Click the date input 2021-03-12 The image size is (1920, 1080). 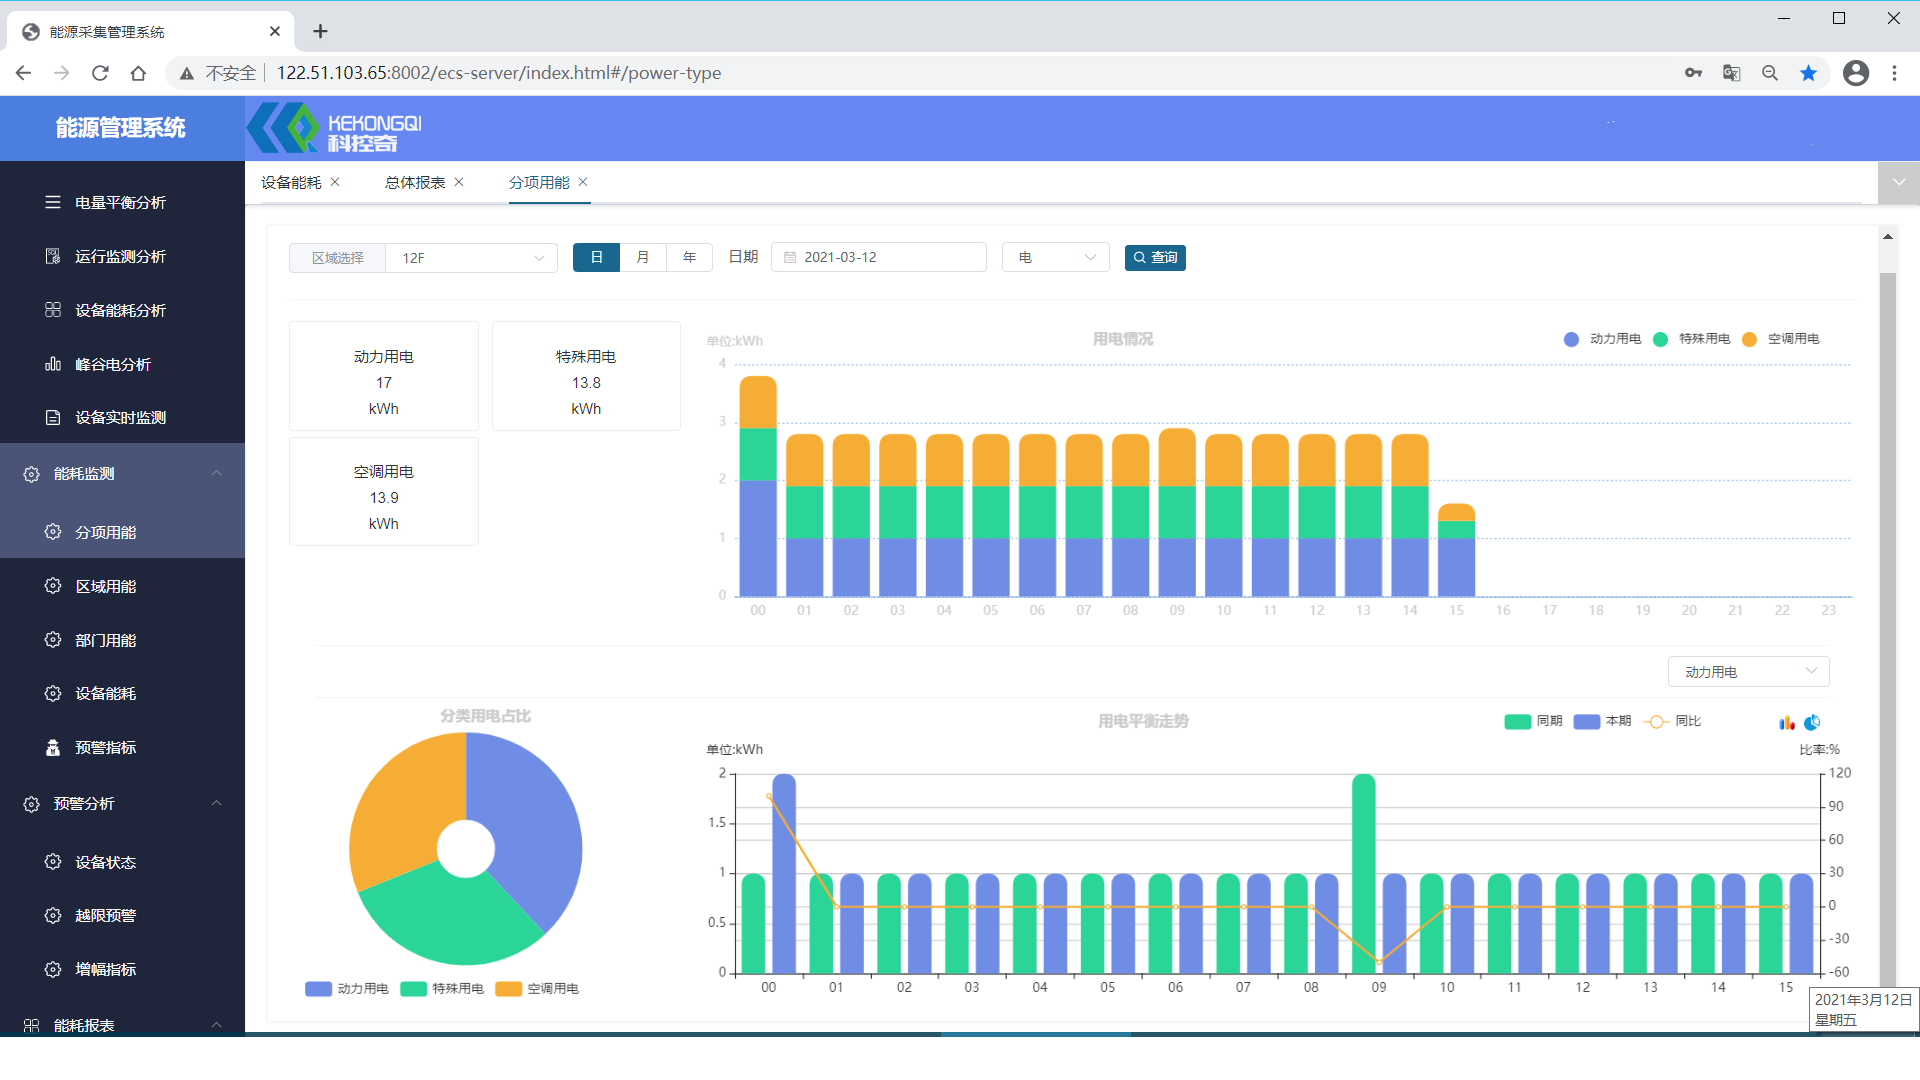coord(879,258)
